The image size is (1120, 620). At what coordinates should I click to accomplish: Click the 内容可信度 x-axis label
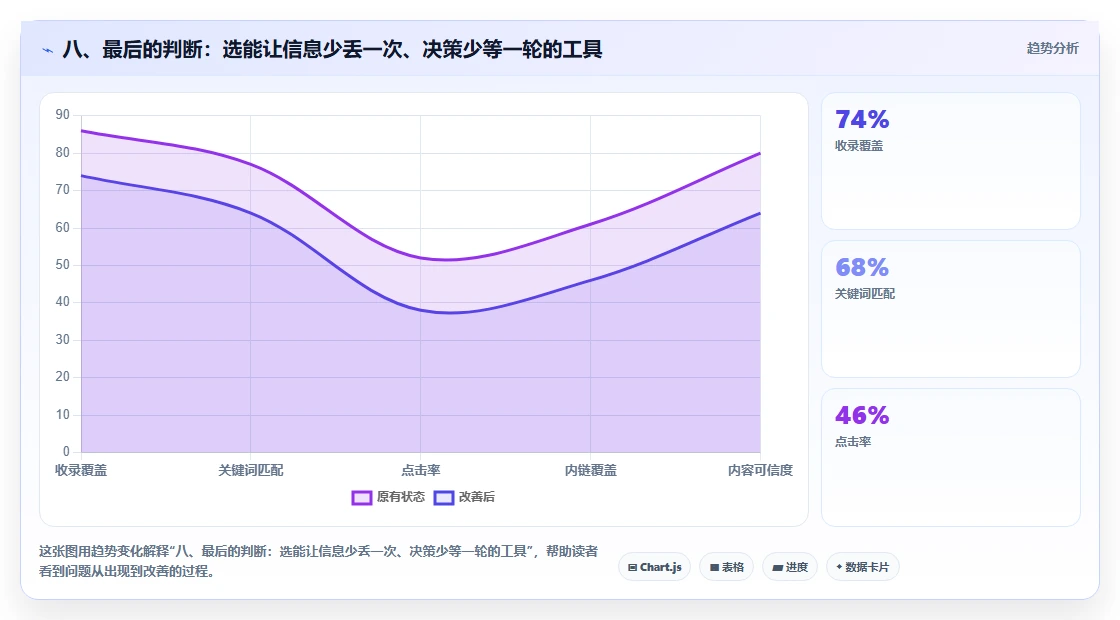click(760, 471)
